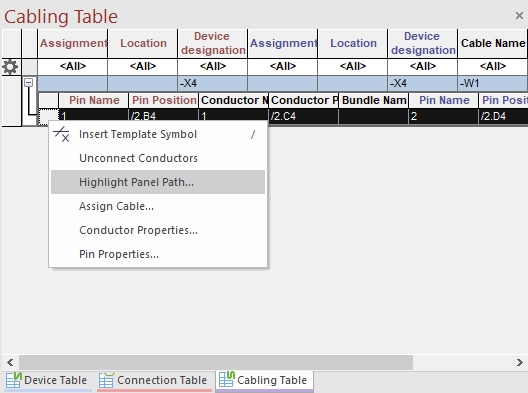528x393 pixels.
Task: Click the red Location column header
Action: [143, 43]
